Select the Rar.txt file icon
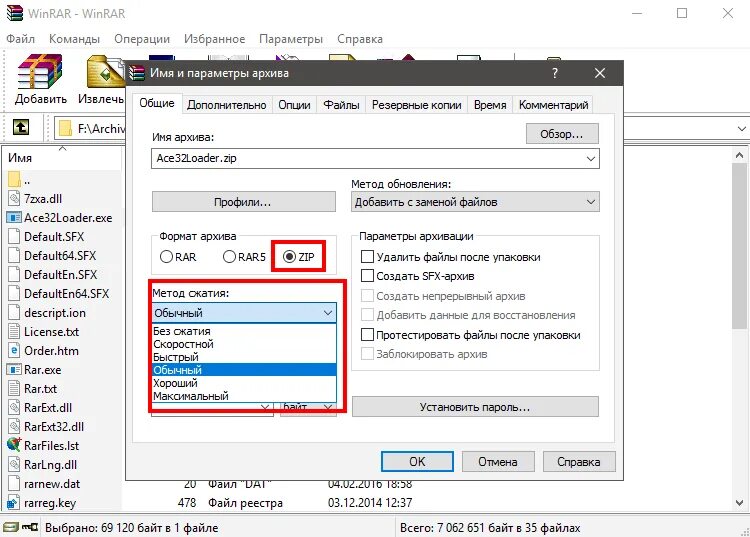Screen dimensions: 750x537 pyautogui.click(x=14, y=389)
